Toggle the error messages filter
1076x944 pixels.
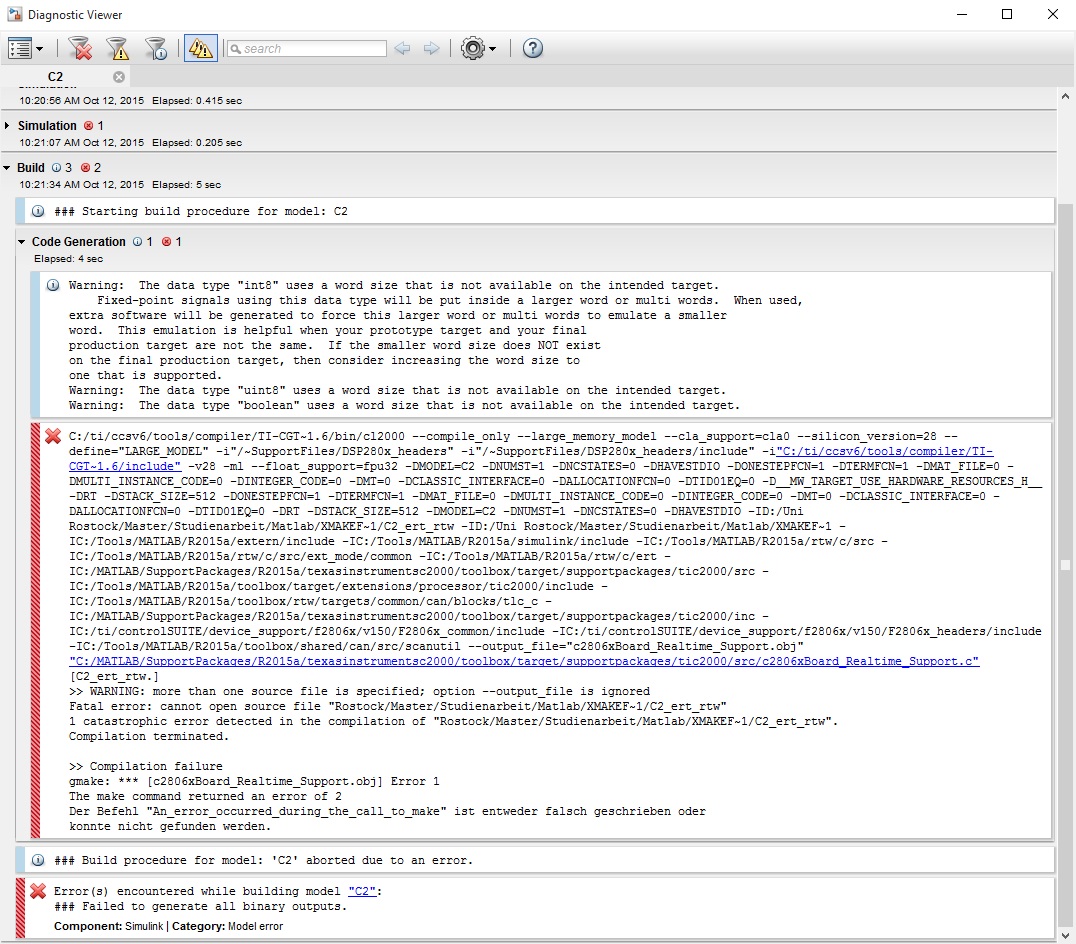(x=81, y=48)
